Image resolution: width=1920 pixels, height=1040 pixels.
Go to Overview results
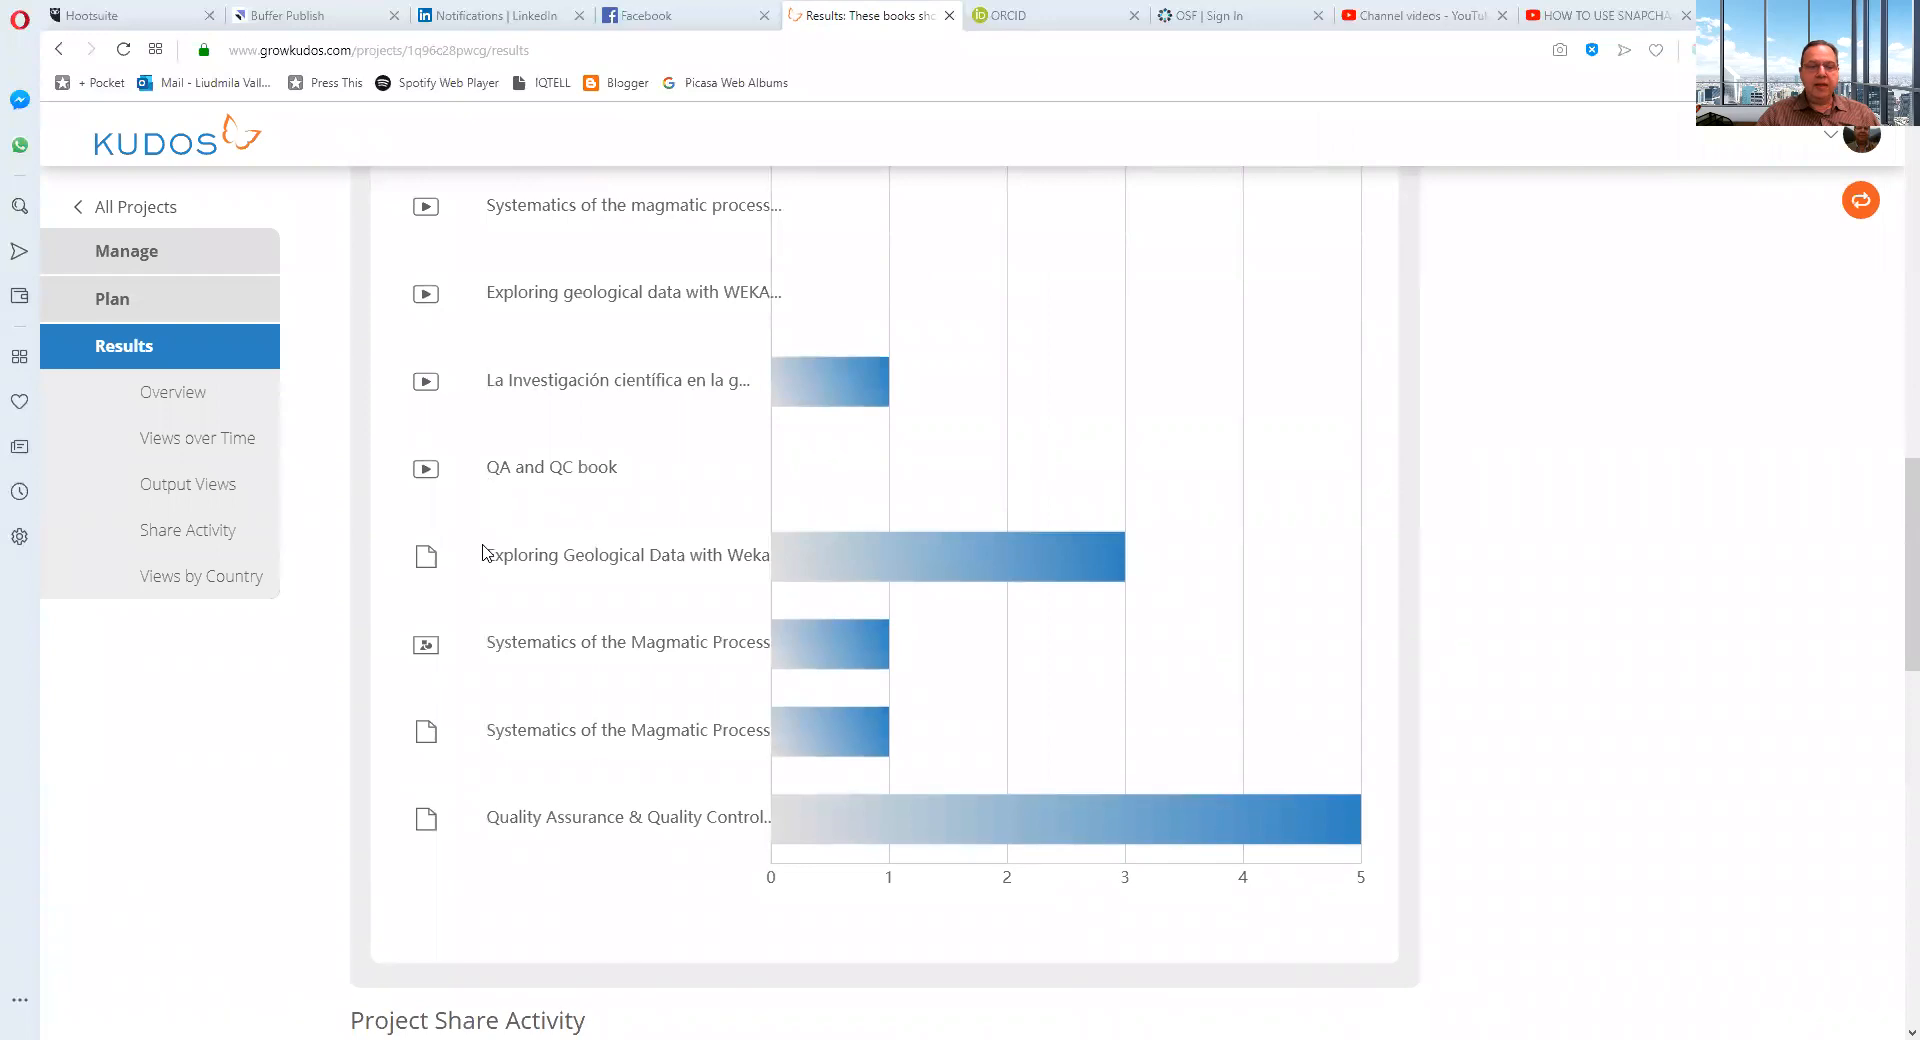point(173,392)
